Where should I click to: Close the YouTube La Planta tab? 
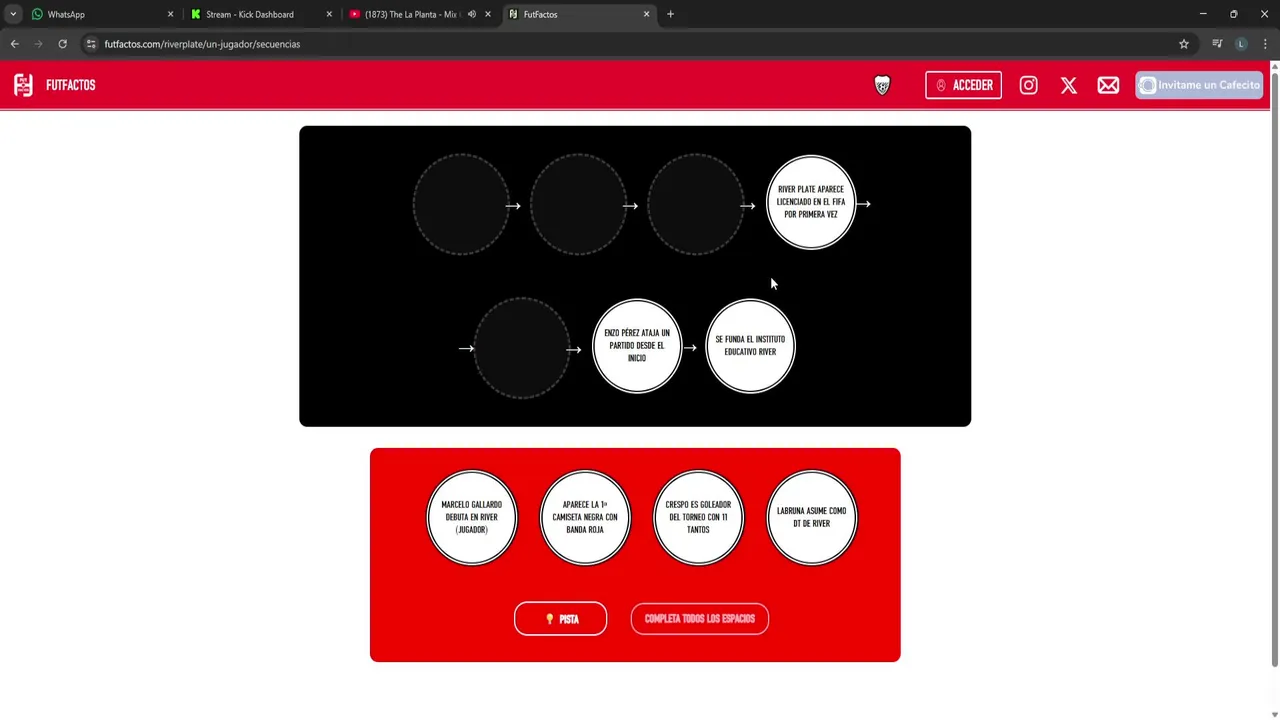(x=488, y=14)
